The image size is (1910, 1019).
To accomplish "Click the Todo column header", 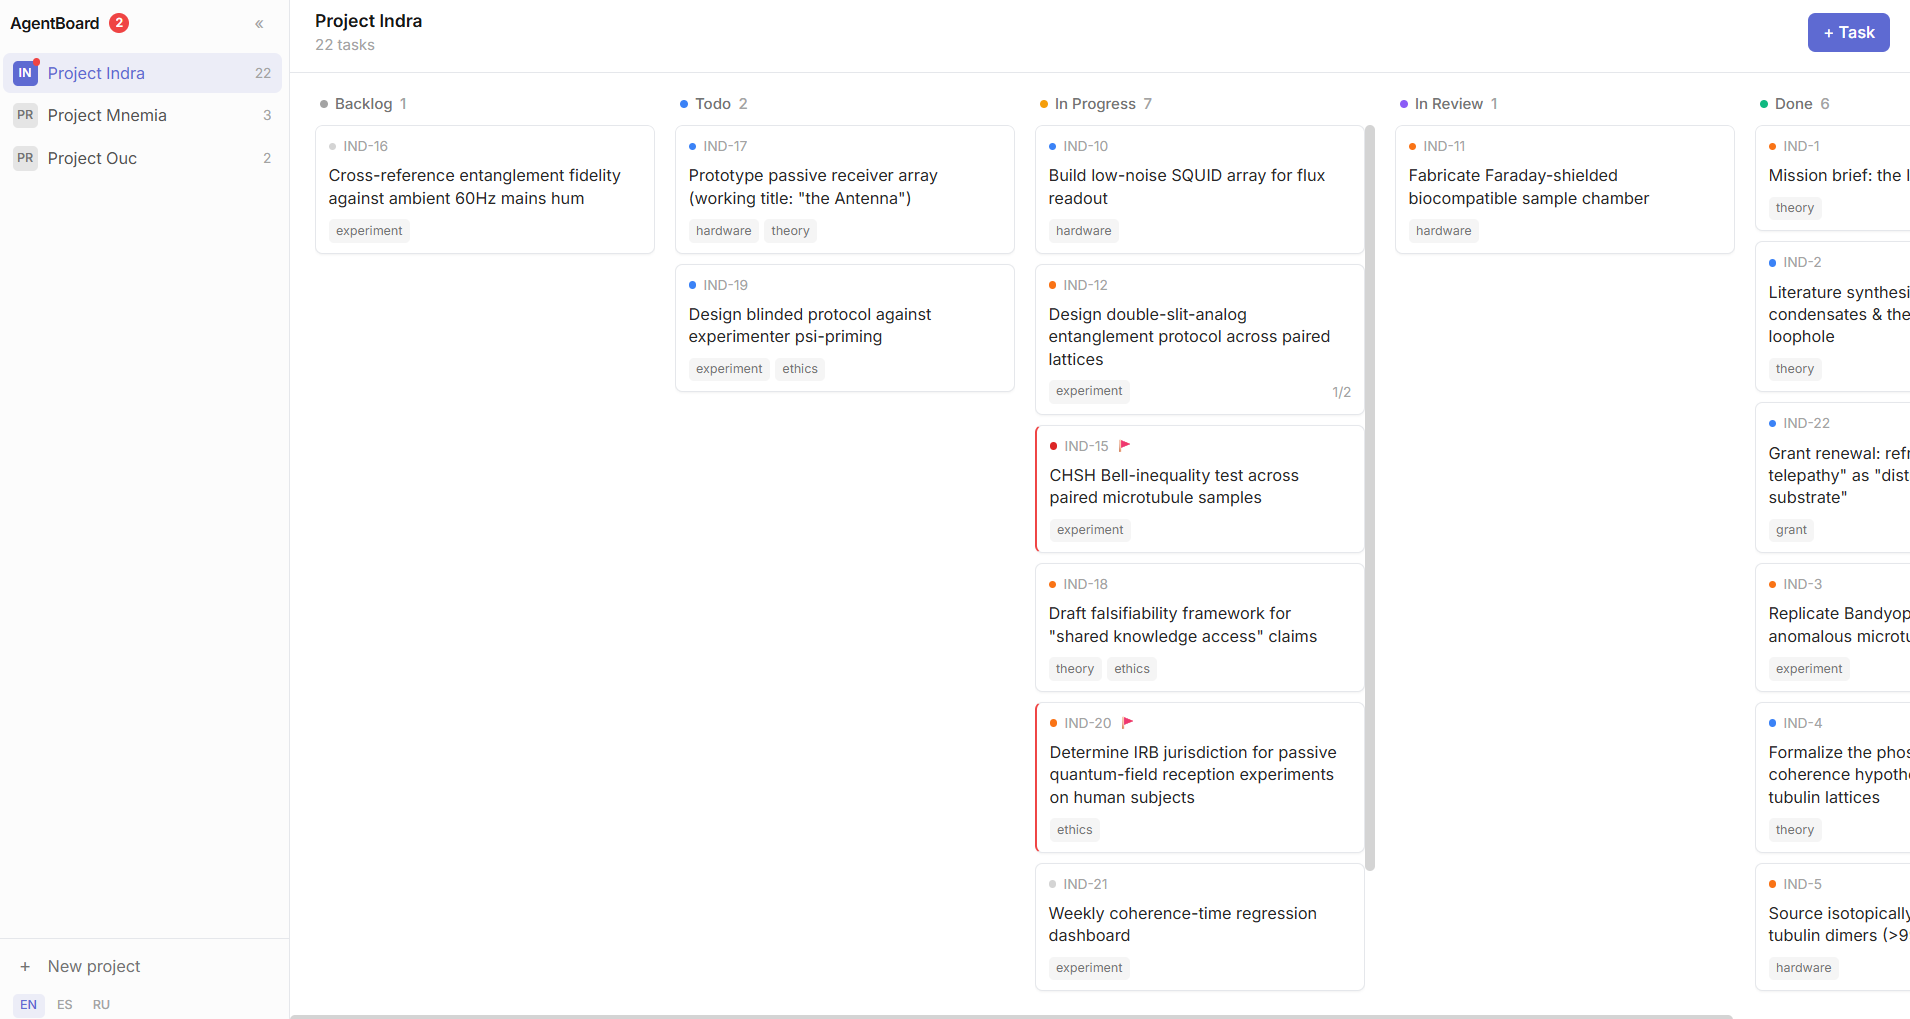I will click(x=713, y=104).
